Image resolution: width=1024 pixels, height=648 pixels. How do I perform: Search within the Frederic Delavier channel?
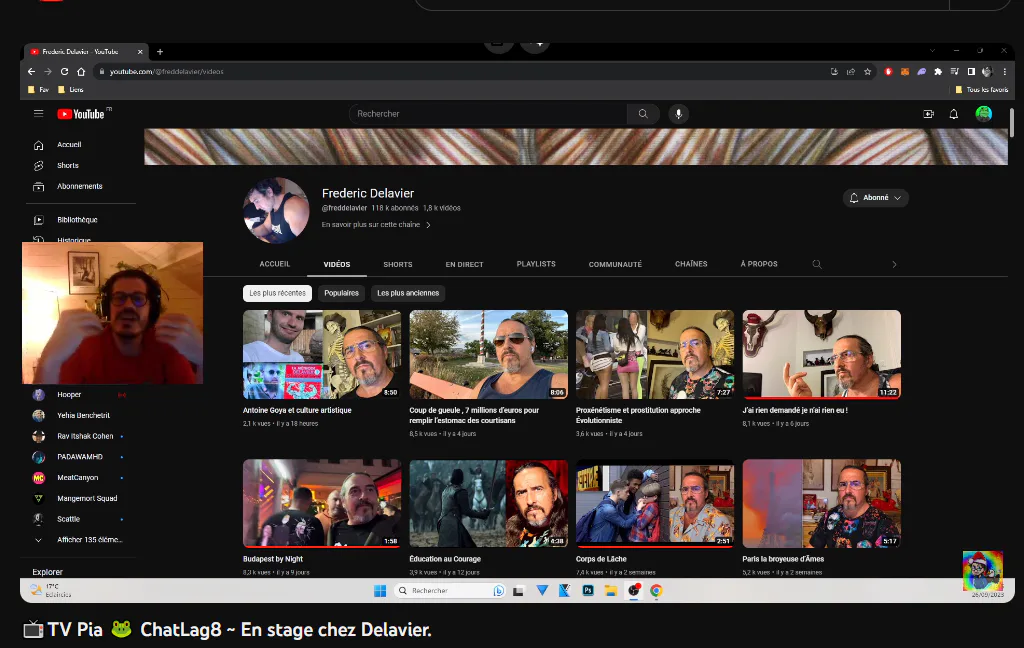816,264
